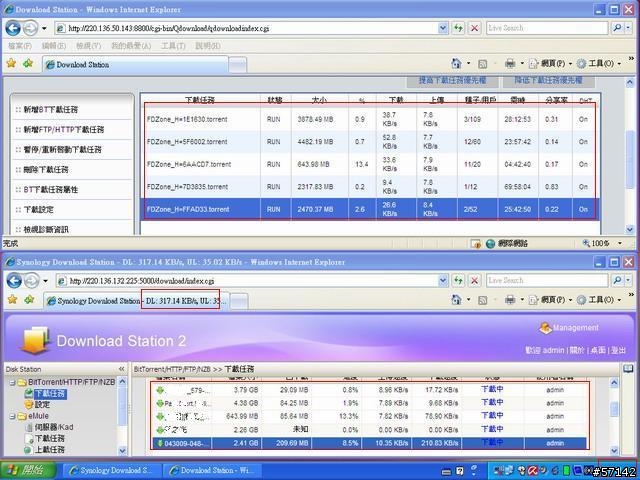Viewport: 640px width, 480px height.
Task: Collapse BitTorrent/HTTP/FTP/NZB tree node
Action: tap(13, 382)
